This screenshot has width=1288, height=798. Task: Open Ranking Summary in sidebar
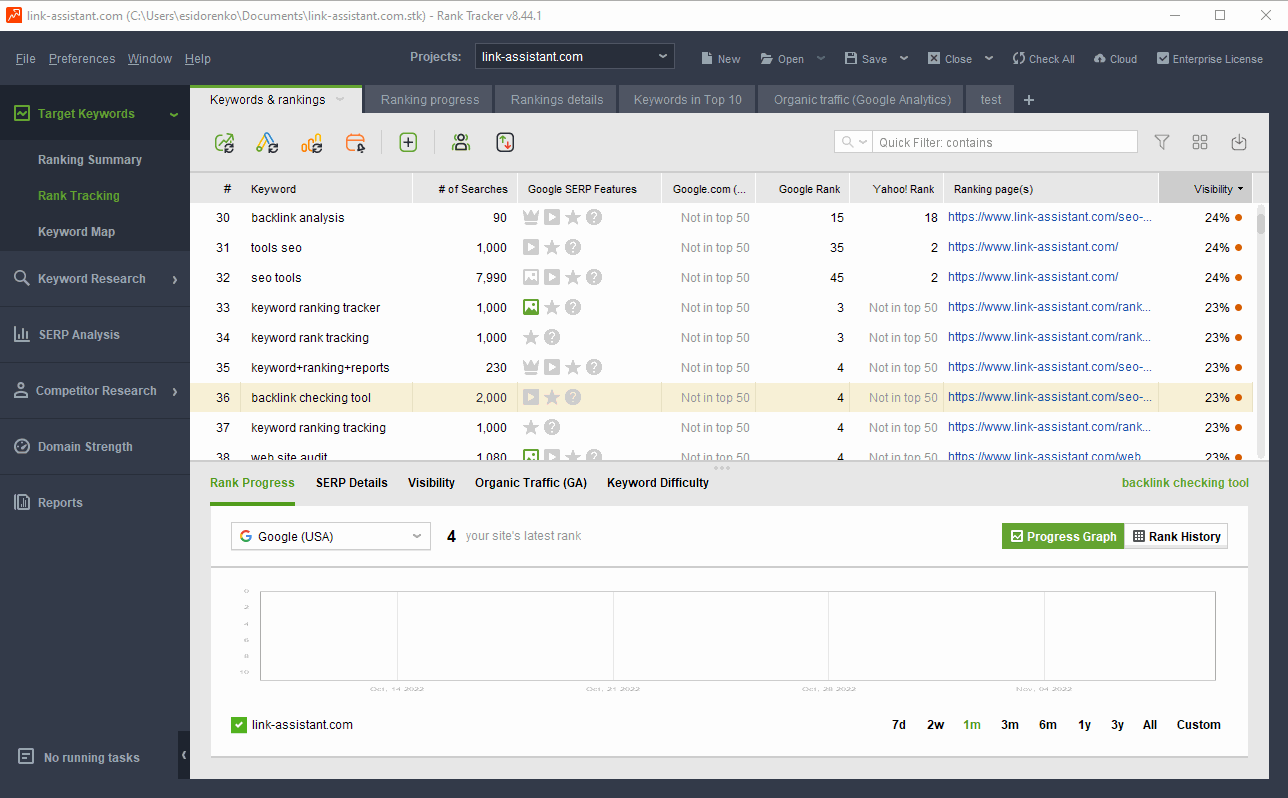[x=90, y=160]
